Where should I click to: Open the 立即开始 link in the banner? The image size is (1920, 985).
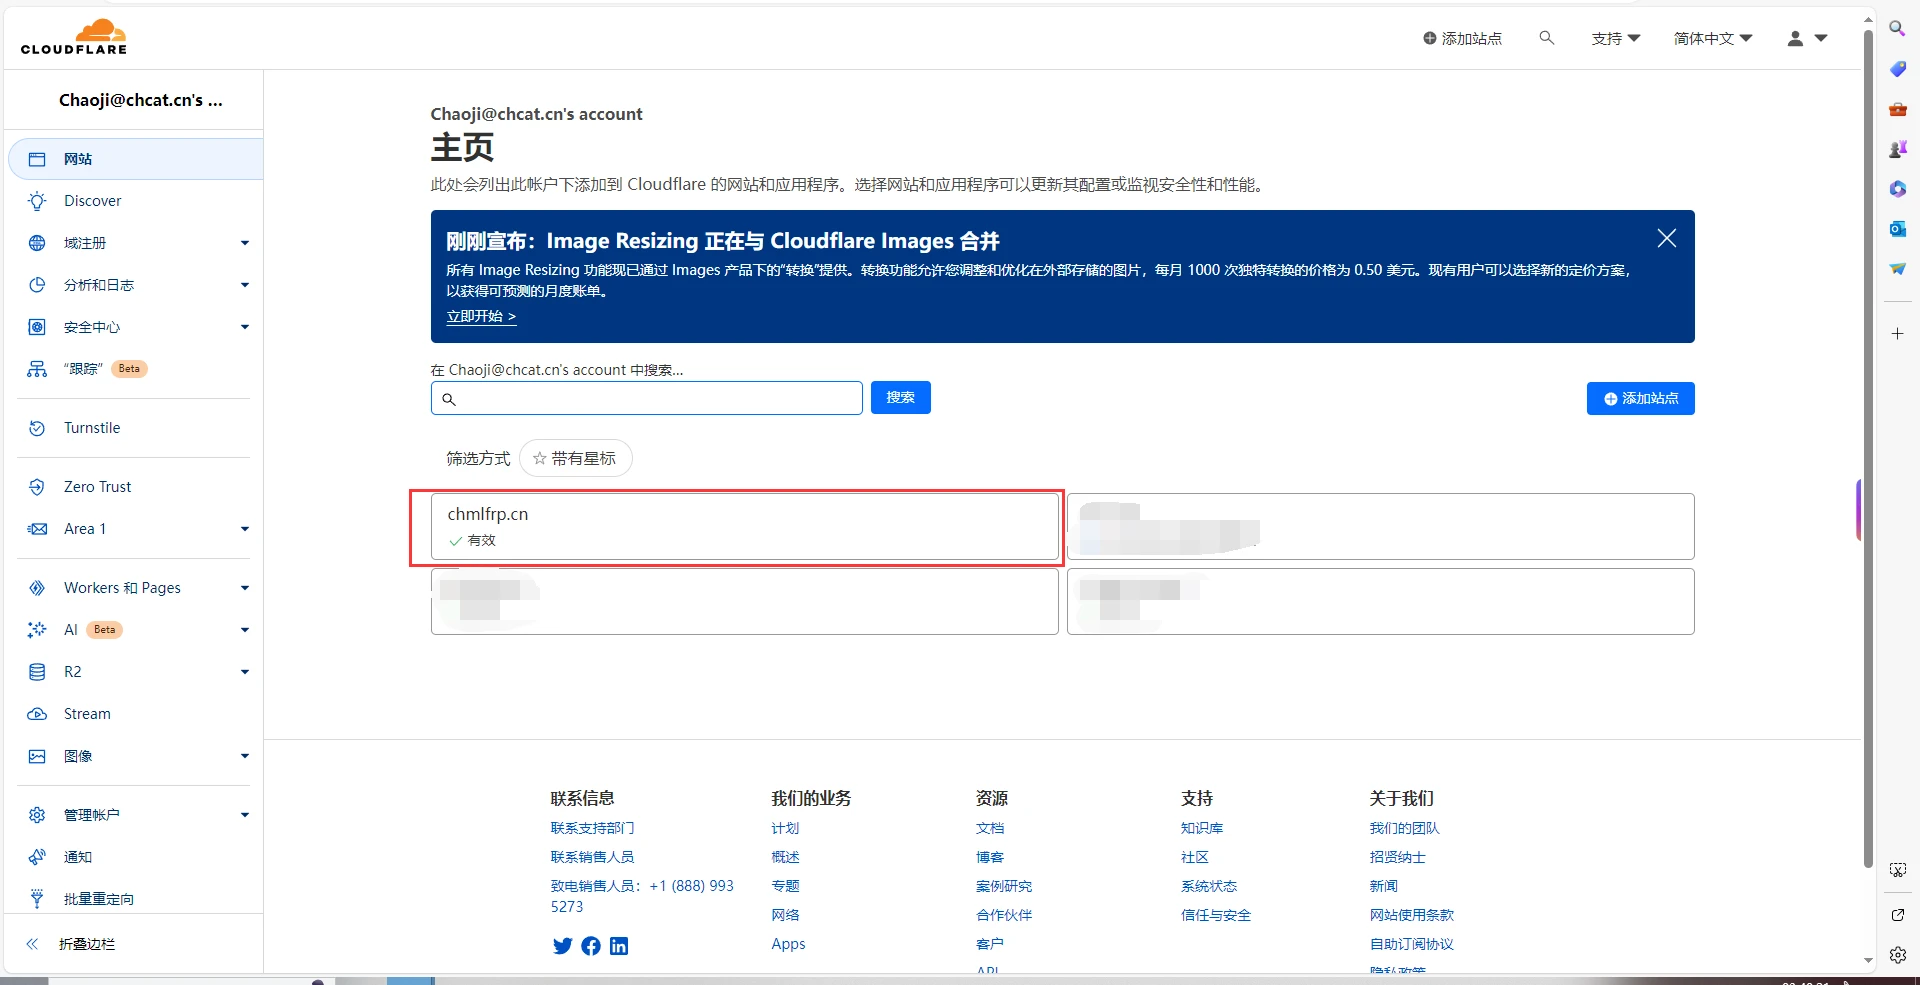[481, 316]
